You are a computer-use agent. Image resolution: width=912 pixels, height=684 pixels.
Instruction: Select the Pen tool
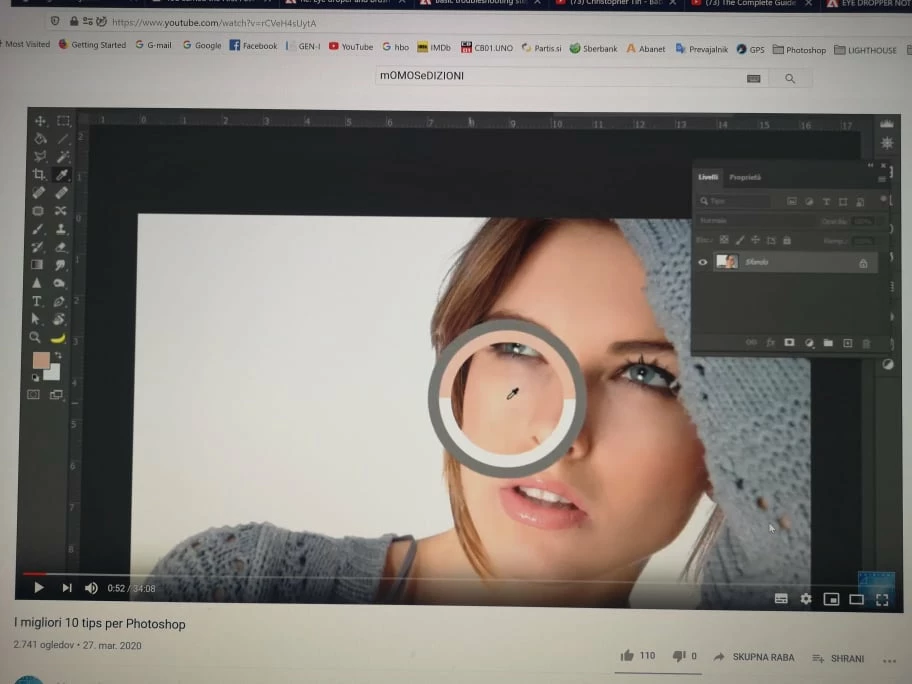(59, 301)
